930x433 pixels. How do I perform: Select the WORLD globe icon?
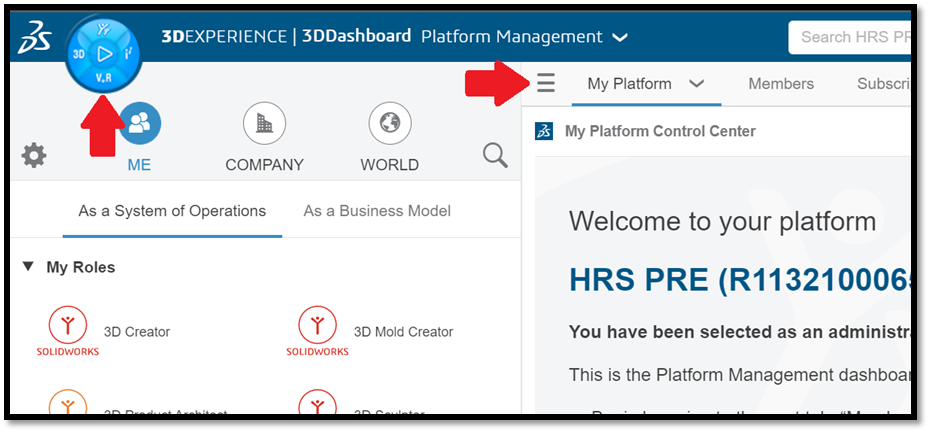[389, 123]
